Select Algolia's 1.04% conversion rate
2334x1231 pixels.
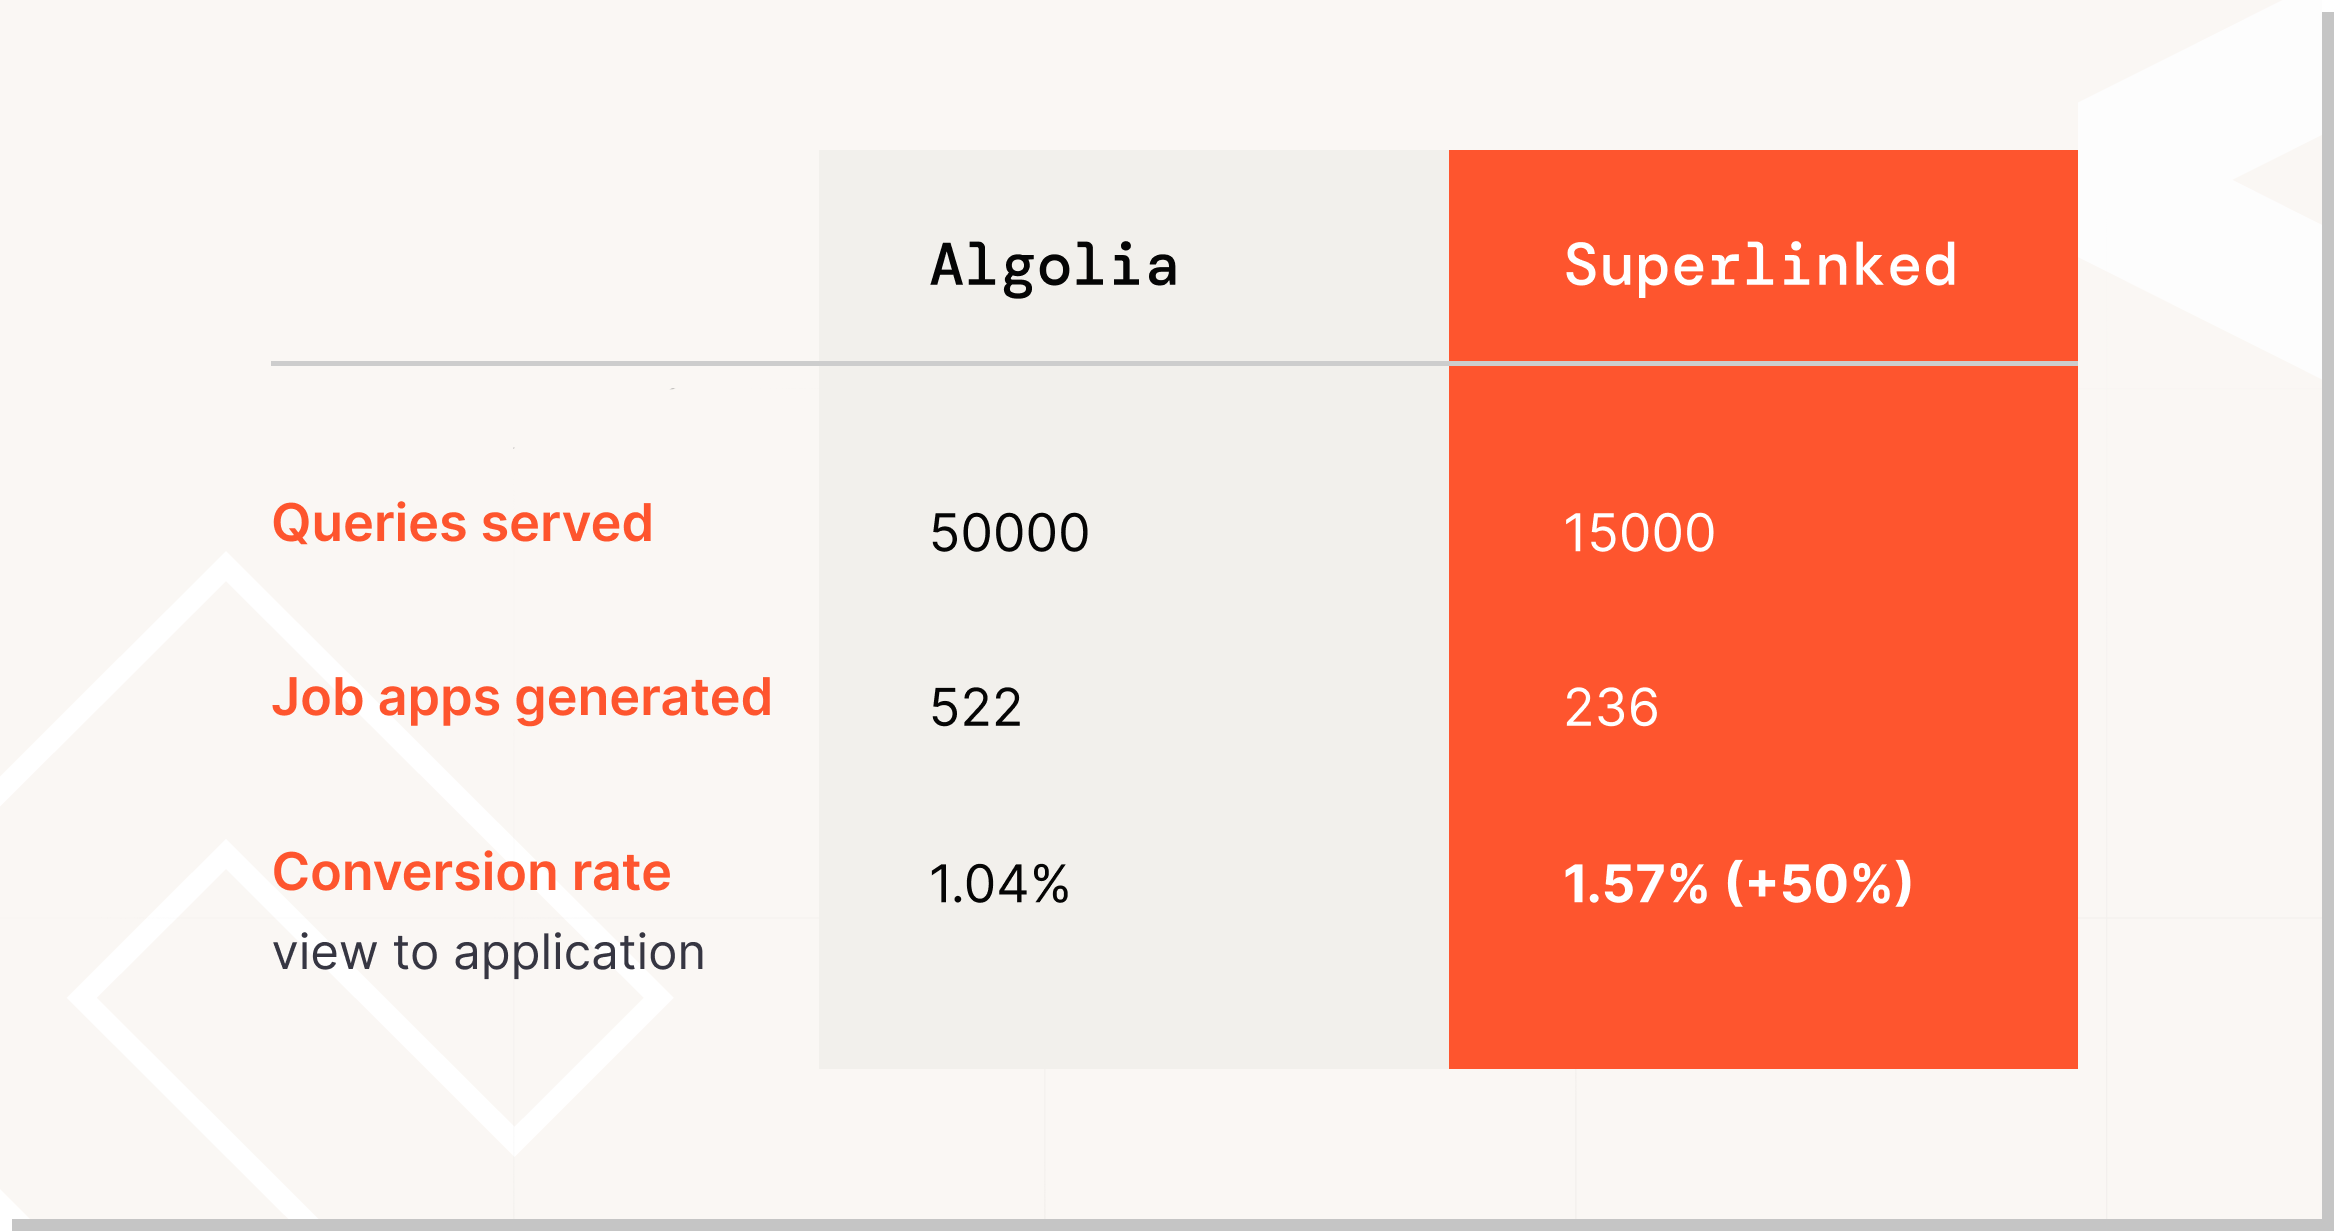(x=999, y=884)
